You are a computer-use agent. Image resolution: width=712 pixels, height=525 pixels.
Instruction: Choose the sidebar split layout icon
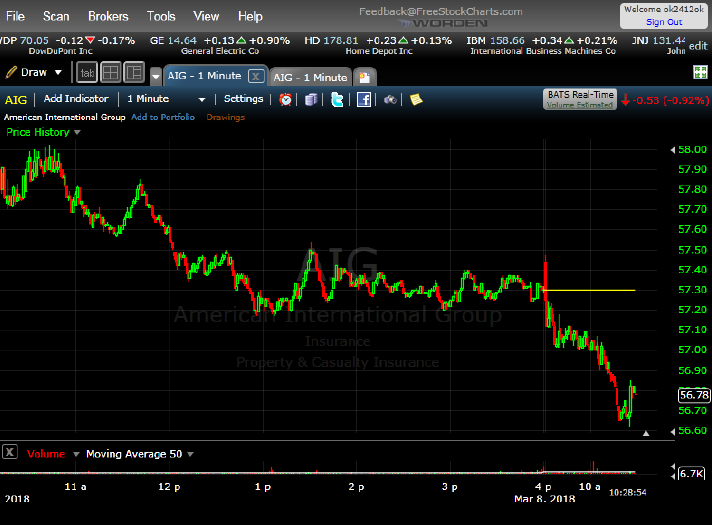[x=134, y=73]
